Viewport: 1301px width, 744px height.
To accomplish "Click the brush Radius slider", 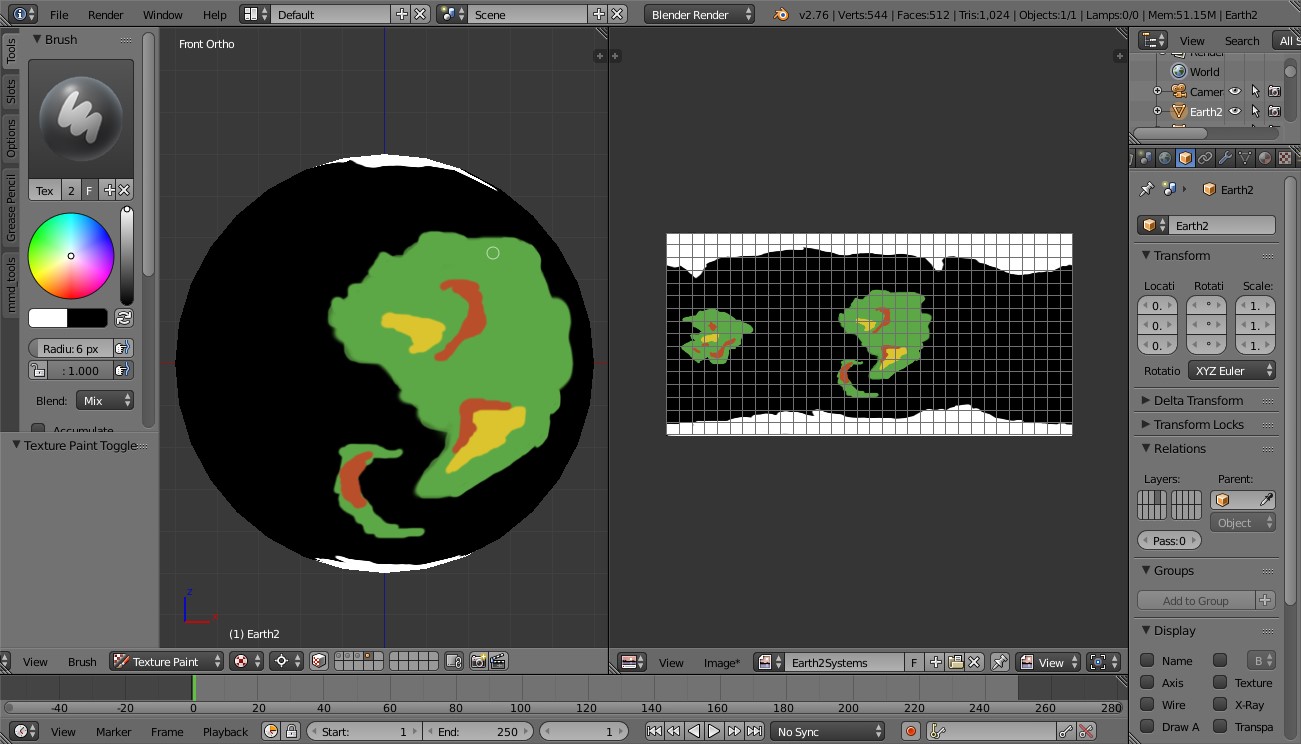I will [70, 348].
